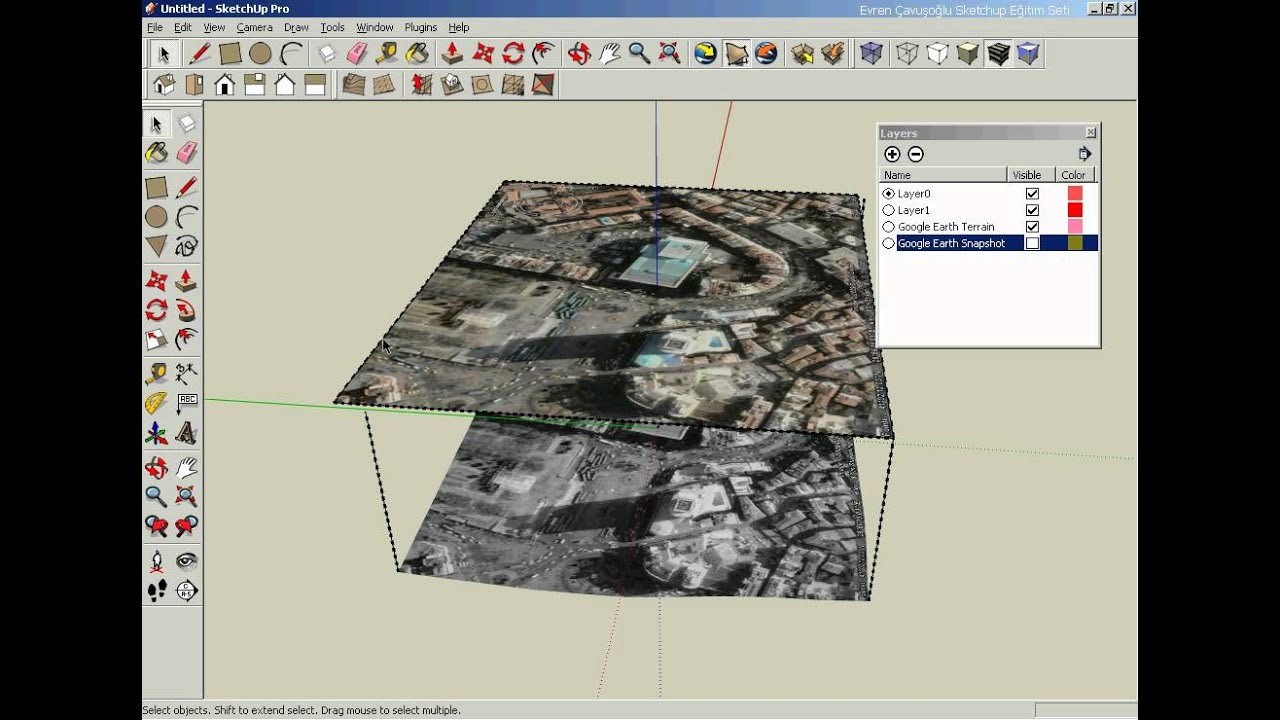This screenshot has width=1280, height=720.
Task: Click Place Model in Google Earth icon
Action: click(x=767, y=53)
